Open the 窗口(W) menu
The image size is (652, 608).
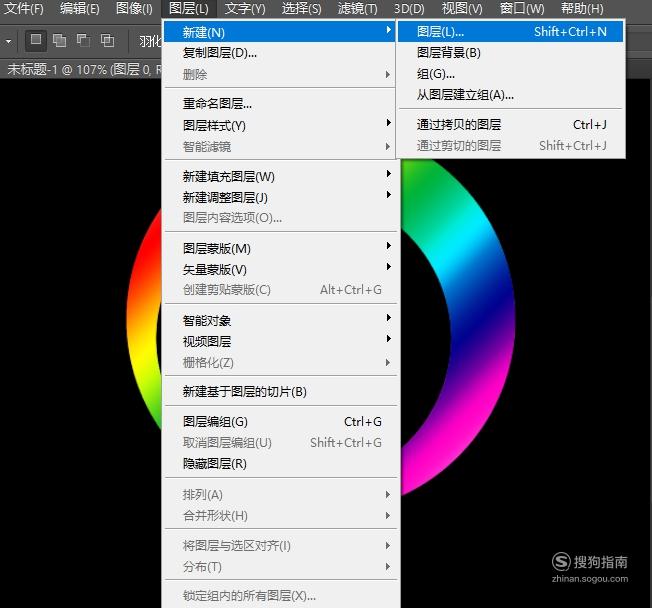pyautogui.click(x=522, y=8)
